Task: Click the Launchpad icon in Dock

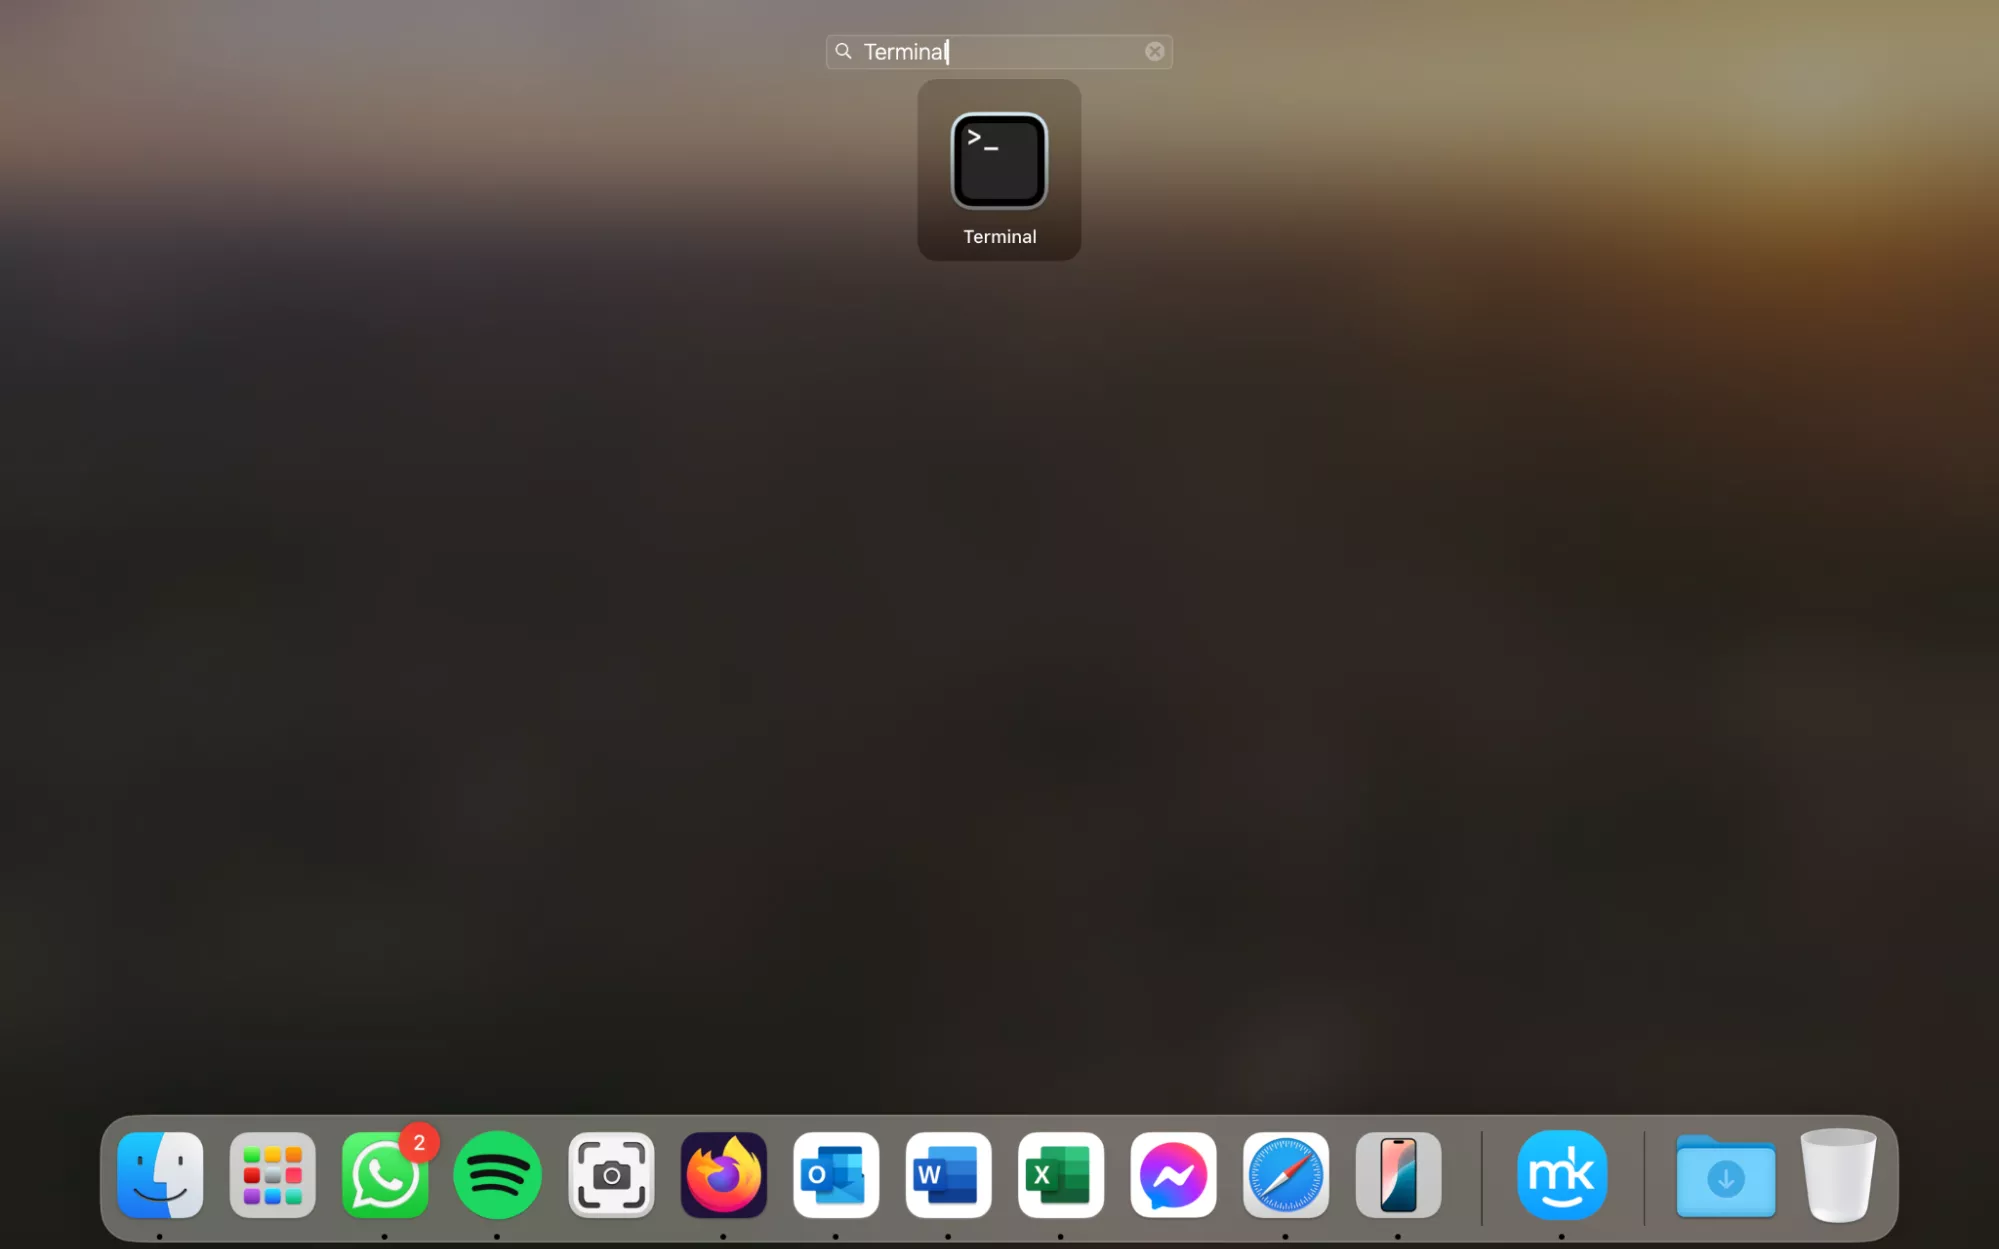Action: tap(272, 1175)
